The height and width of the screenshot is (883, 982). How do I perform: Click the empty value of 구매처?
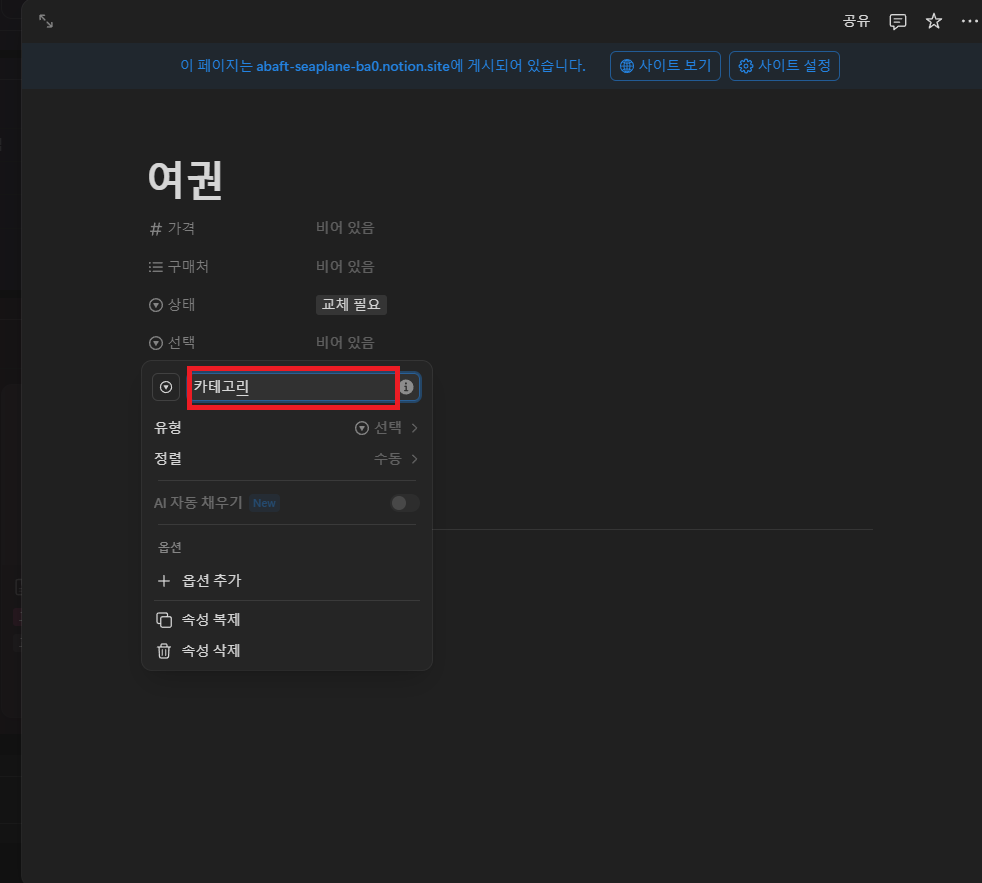pos(345,267)
